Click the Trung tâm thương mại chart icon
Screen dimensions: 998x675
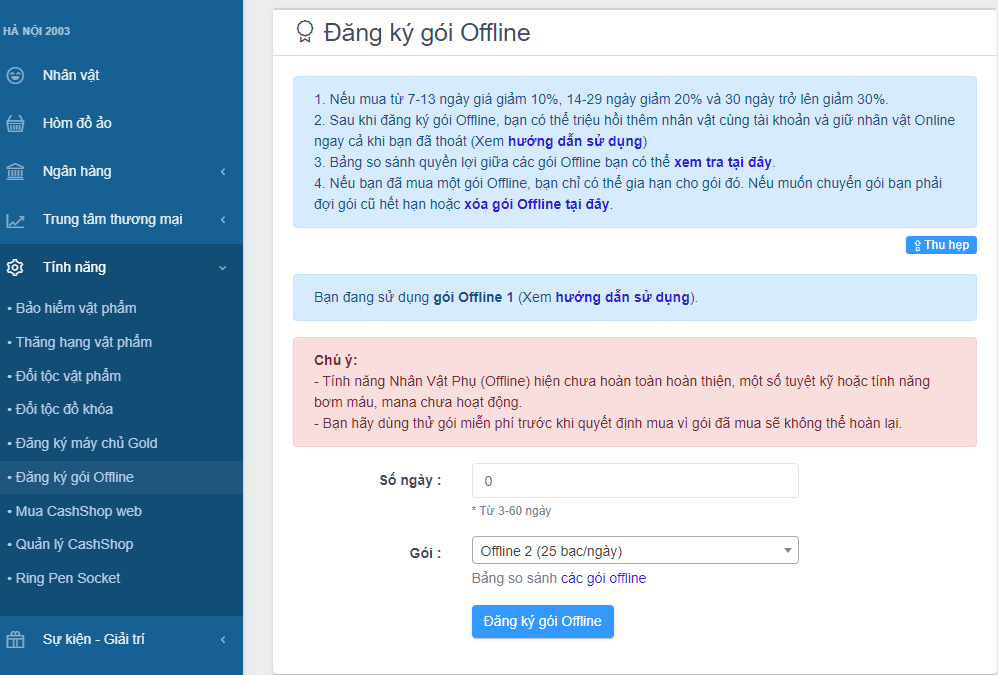pos(16,220)
